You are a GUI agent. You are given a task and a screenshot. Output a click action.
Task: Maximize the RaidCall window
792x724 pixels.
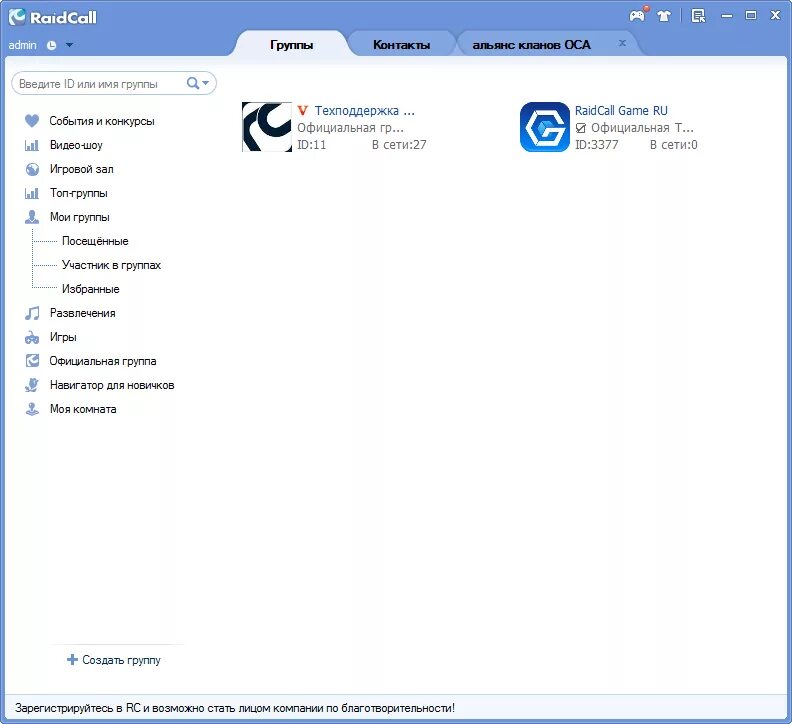pos(751,15)
